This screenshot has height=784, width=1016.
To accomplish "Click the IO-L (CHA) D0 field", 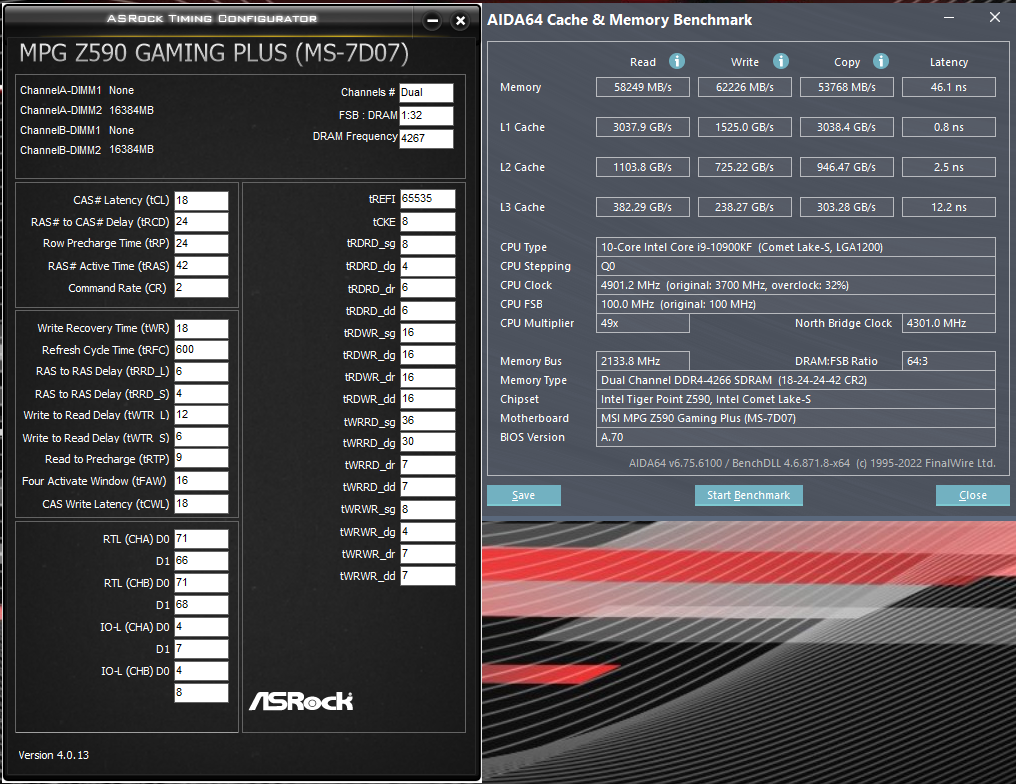I will (202, 627).
